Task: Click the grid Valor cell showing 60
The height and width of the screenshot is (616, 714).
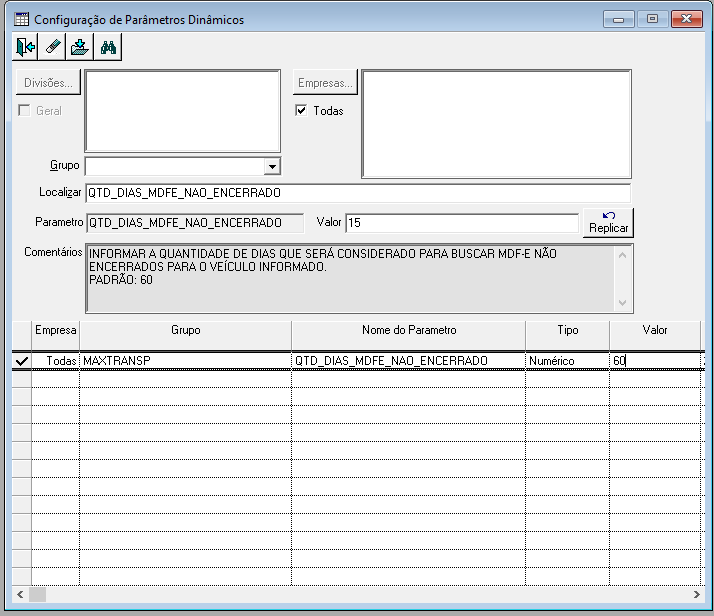Action: pyautogui.click(x=655, y=361)
